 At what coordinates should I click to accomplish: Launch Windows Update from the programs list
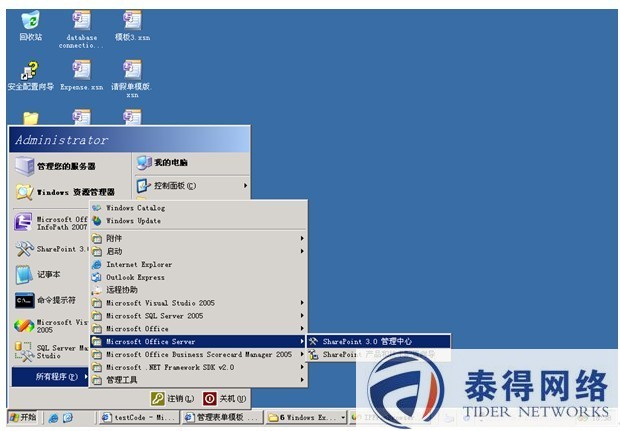click(x=198, y=221)
